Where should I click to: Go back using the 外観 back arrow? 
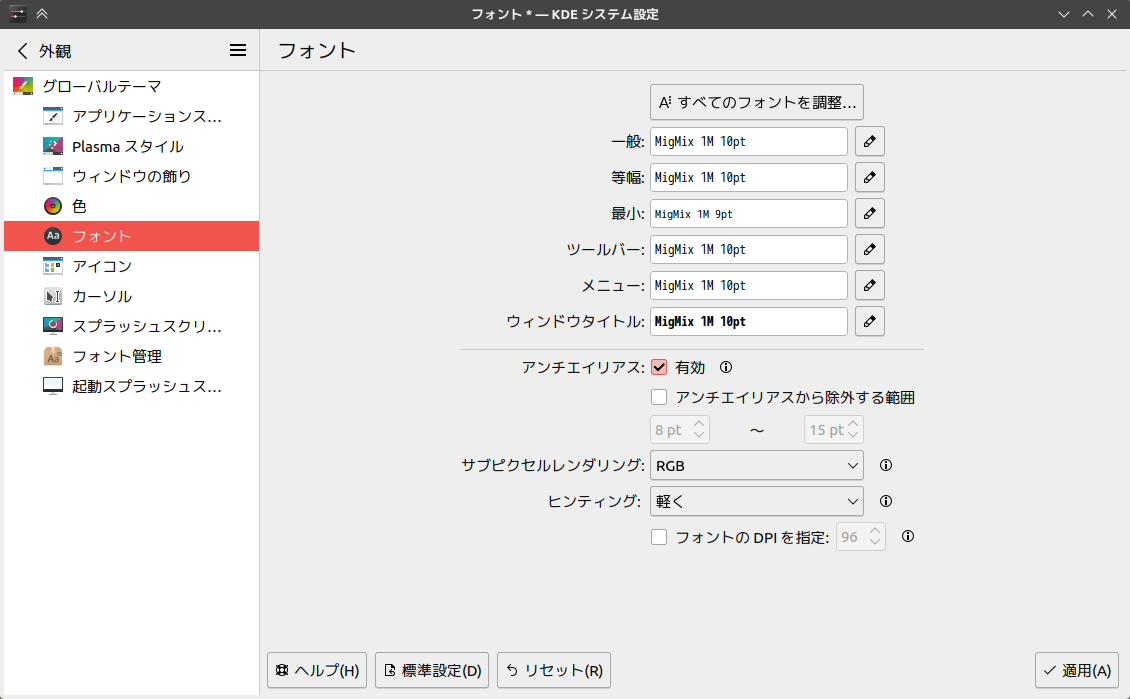click(x=22, y=50)
